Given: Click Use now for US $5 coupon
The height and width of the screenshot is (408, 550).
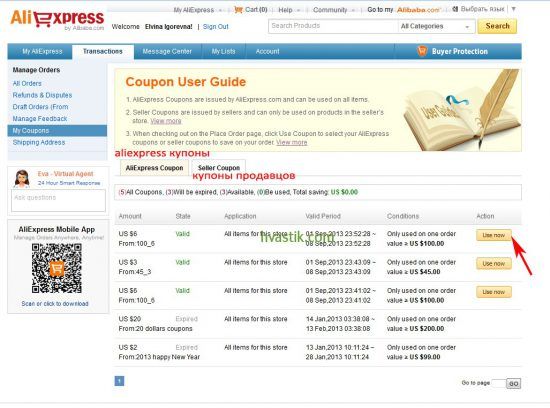Looking at the screenshot, I should pyautogui.click(x=494, y=292).
